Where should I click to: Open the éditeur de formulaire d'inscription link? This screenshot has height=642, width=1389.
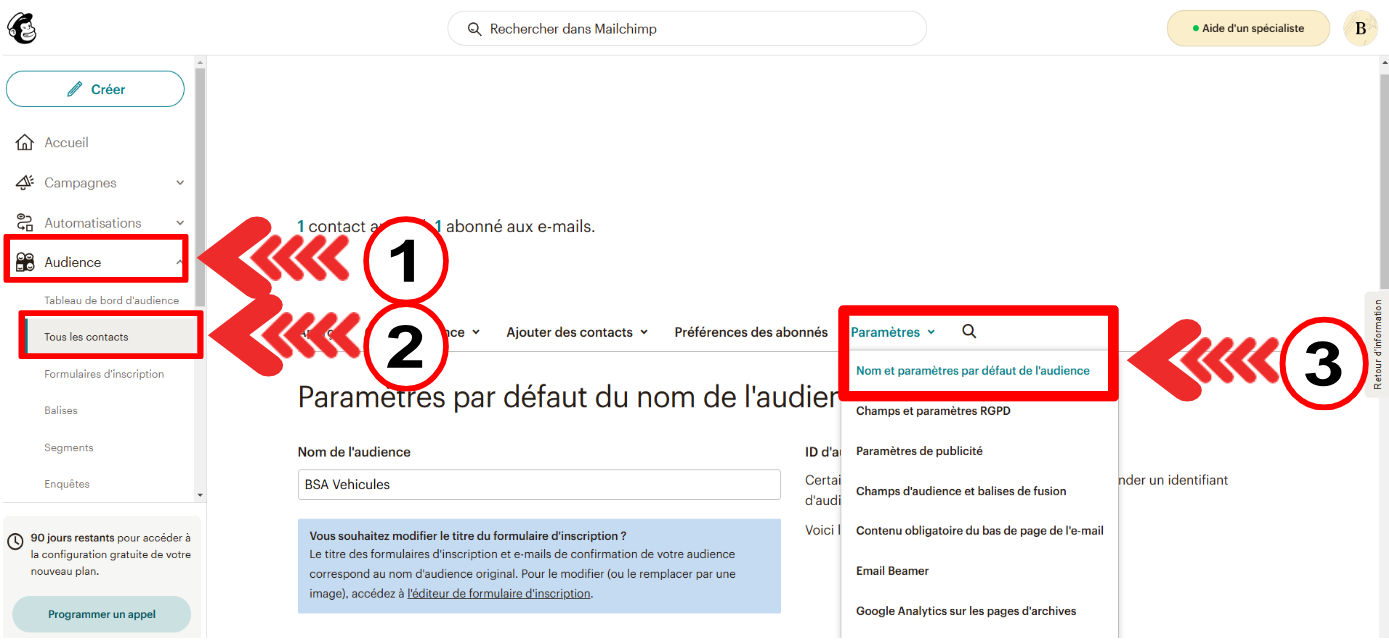click(x=499, y=593)
